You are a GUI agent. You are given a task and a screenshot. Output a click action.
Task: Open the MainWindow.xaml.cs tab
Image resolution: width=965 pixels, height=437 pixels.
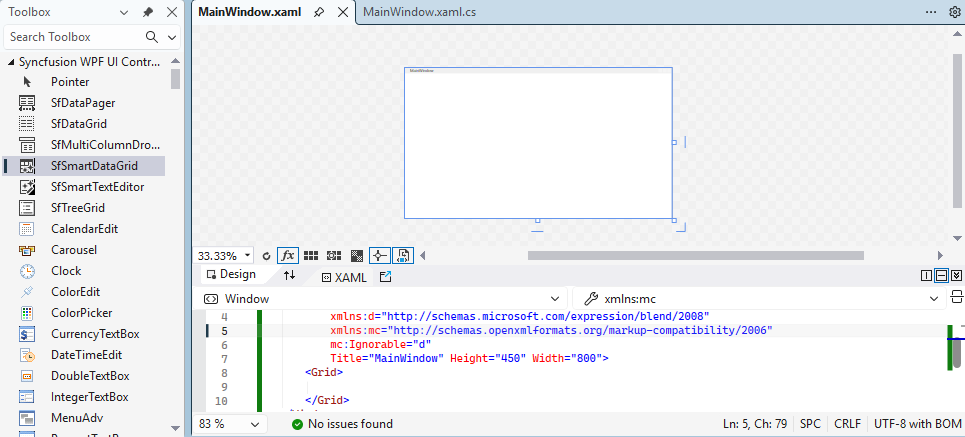point(420,12)
